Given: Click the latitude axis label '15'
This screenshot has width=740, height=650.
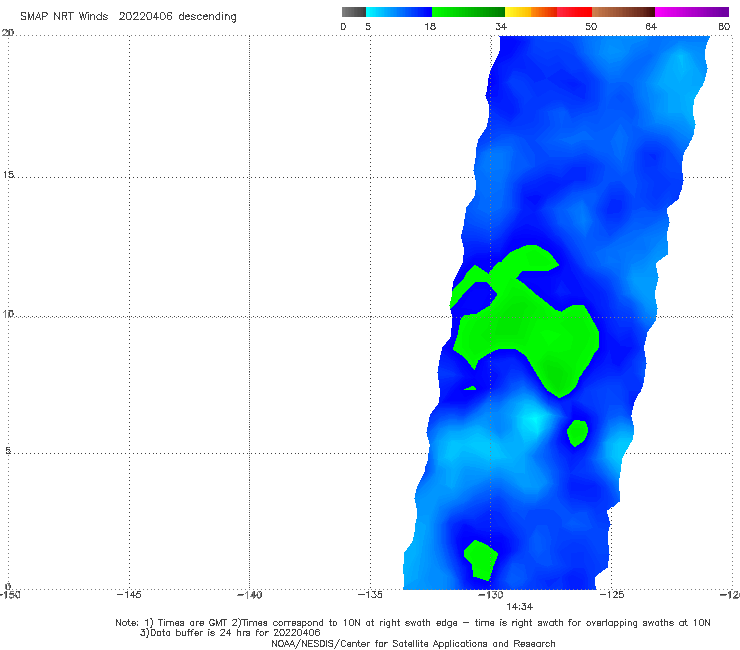Looking at the screenshot, I should click(8, 175).
